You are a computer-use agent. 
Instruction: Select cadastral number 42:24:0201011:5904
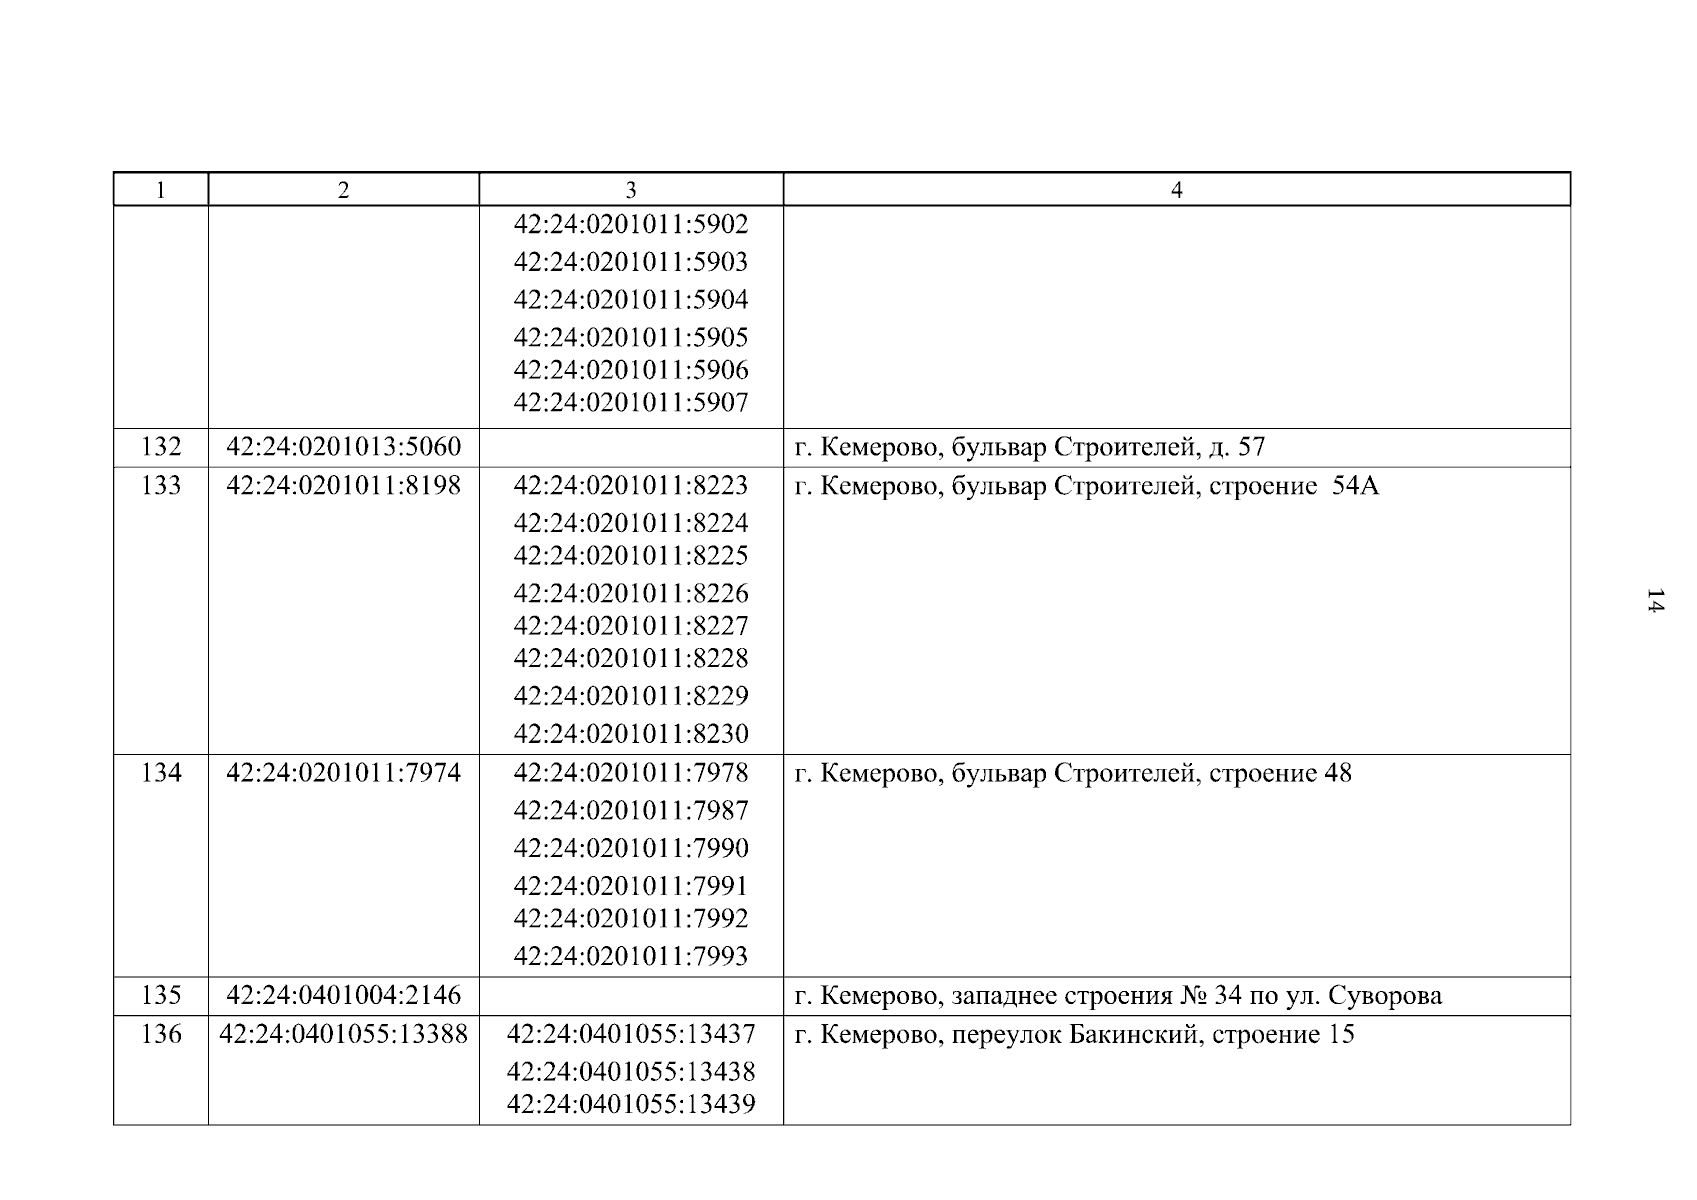(630, 300)
